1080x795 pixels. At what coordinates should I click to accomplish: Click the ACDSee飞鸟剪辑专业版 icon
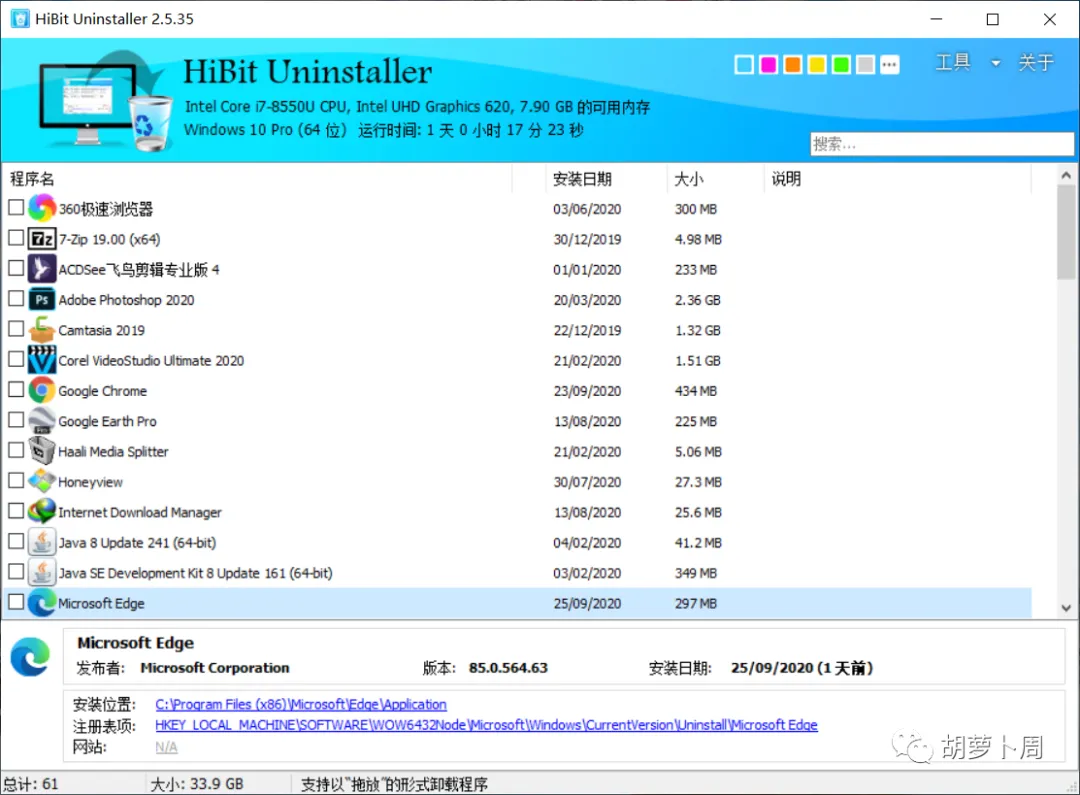pyautogui.click(x=41, y=269)
